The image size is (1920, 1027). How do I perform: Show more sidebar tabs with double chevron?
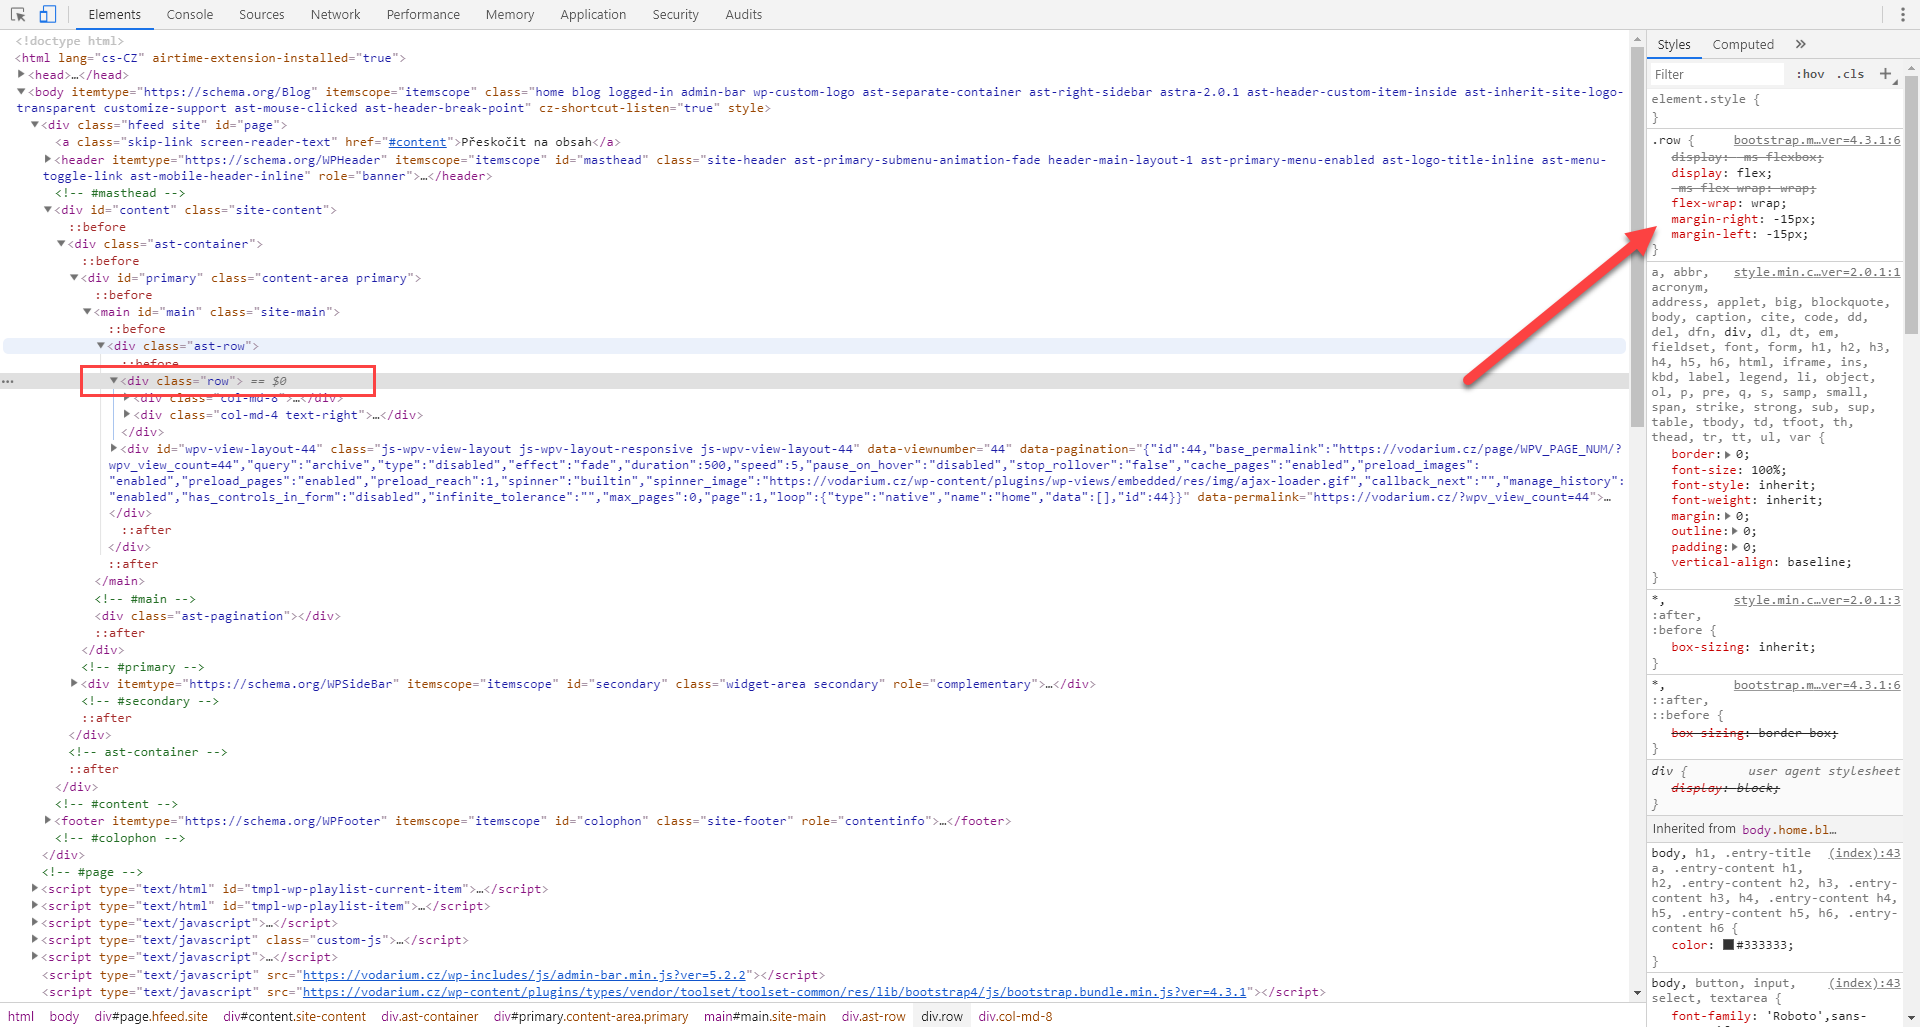pos(1800,44)
